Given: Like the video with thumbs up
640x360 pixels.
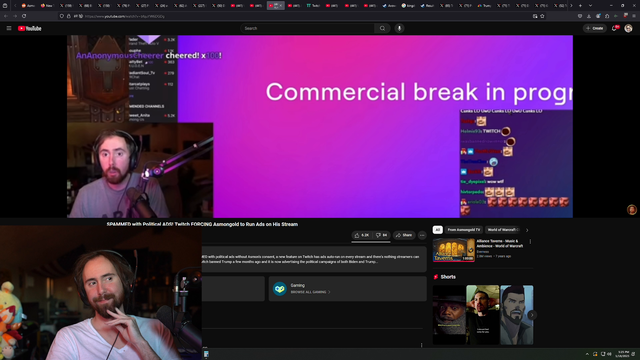Looking at the screenshot, I should (x=362, y=235).
